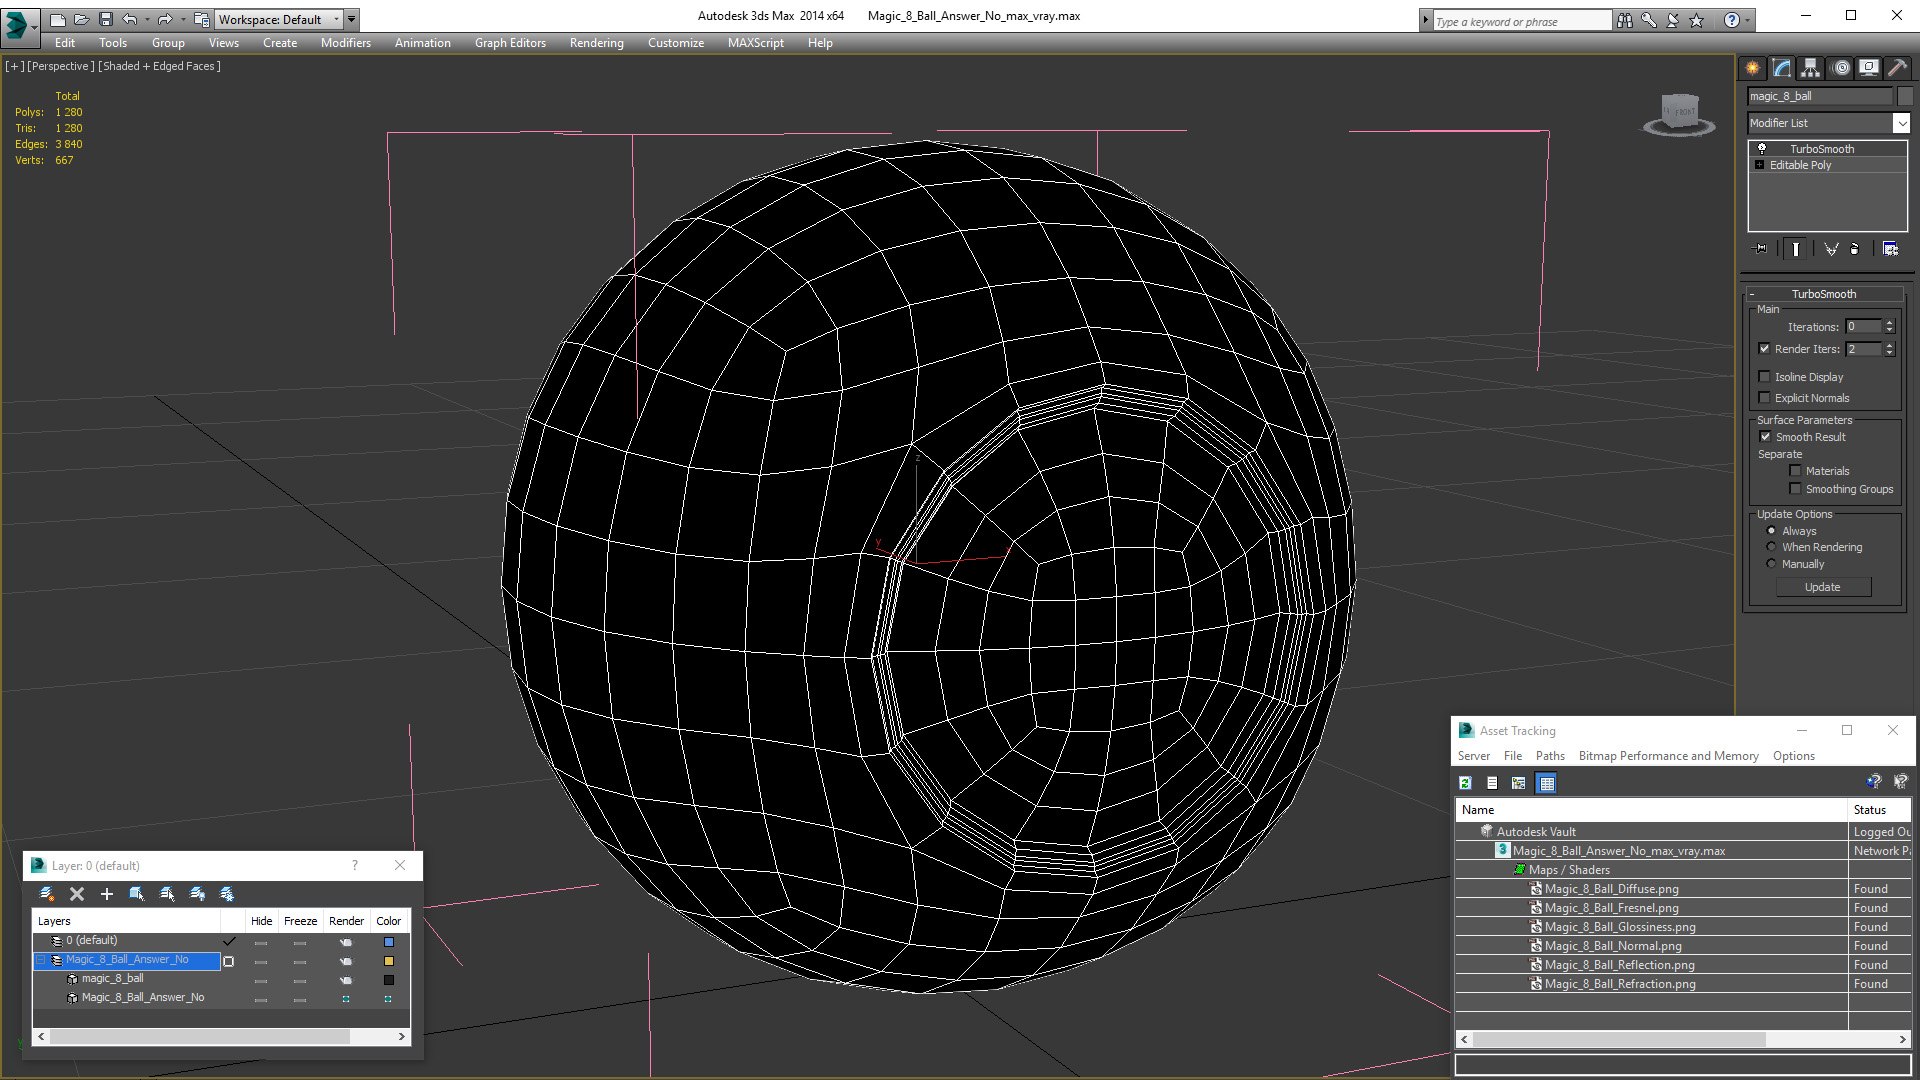Click Freeze/Unfreeze All Layers icon

[x=227, y=894]
